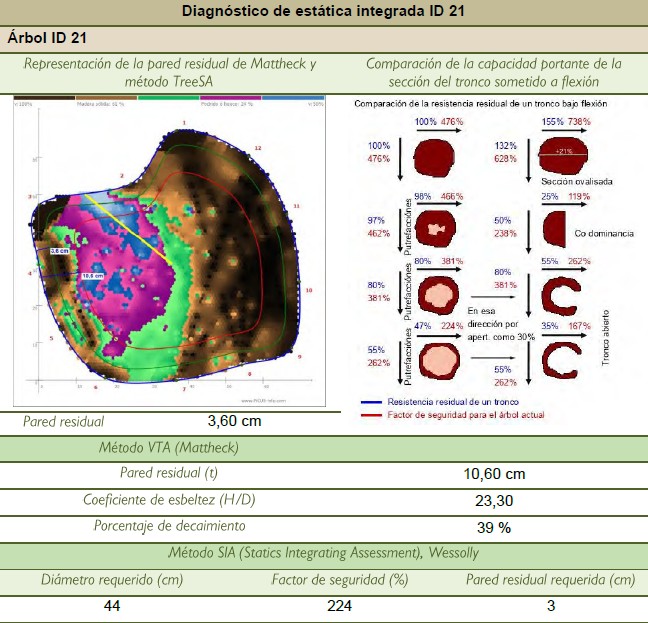Click the 'Método SIA' Wessolly section header
The height and width of the screenshot is (623, 648).
pyautogui.click(x=324, y=553)
